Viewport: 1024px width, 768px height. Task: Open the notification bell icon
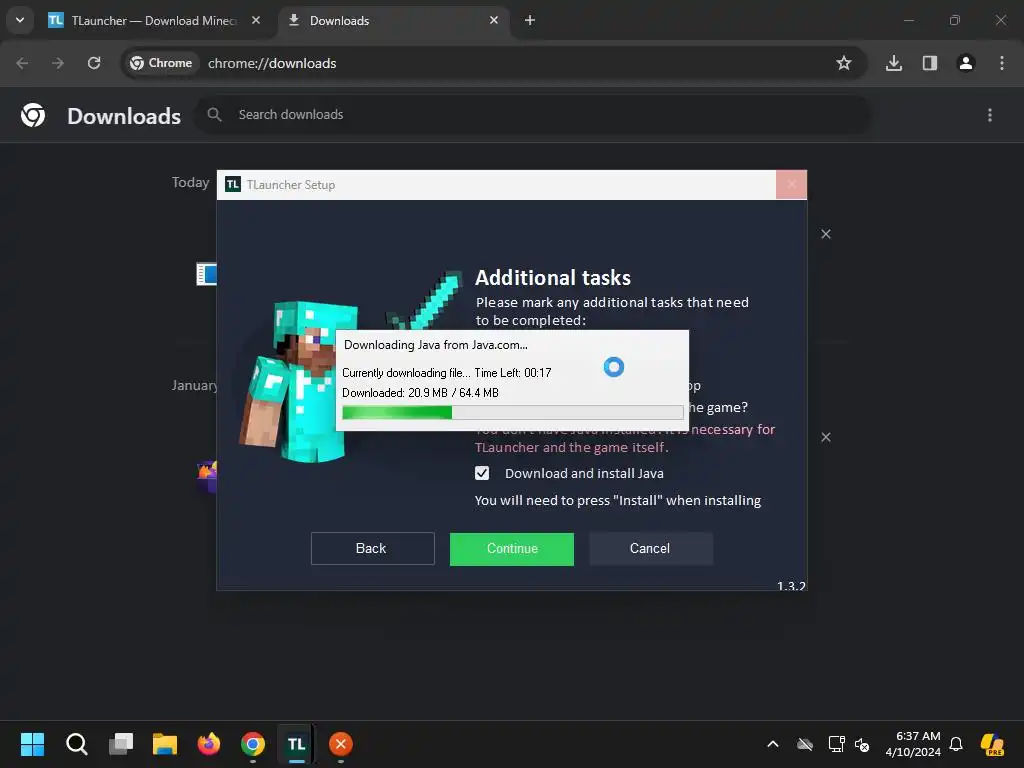tap(956, 744)
